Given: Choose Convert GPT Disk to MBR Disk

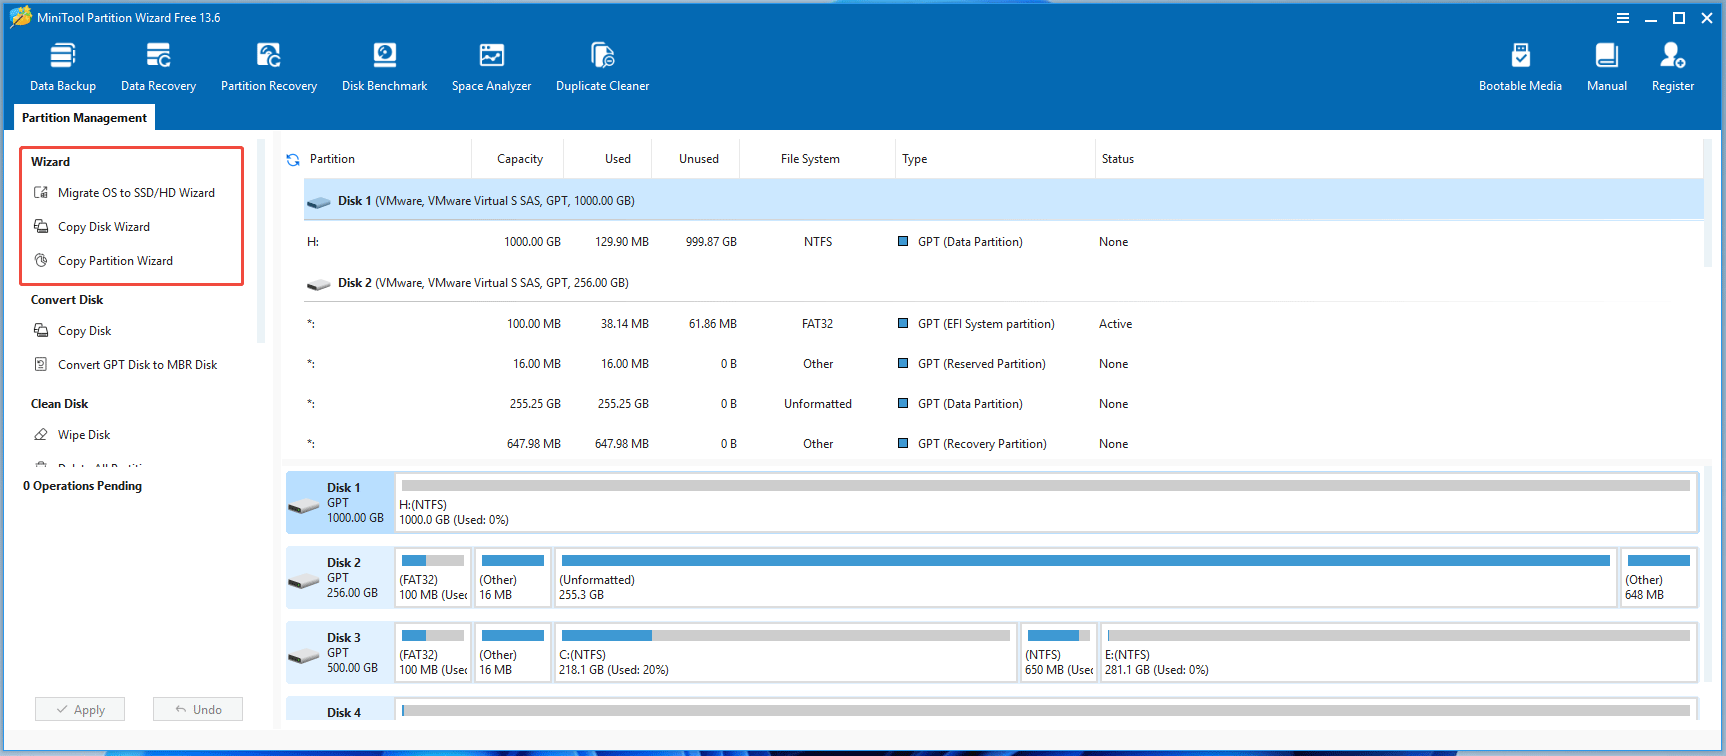Looking at the screenshot, I should (x=137, y=365).
